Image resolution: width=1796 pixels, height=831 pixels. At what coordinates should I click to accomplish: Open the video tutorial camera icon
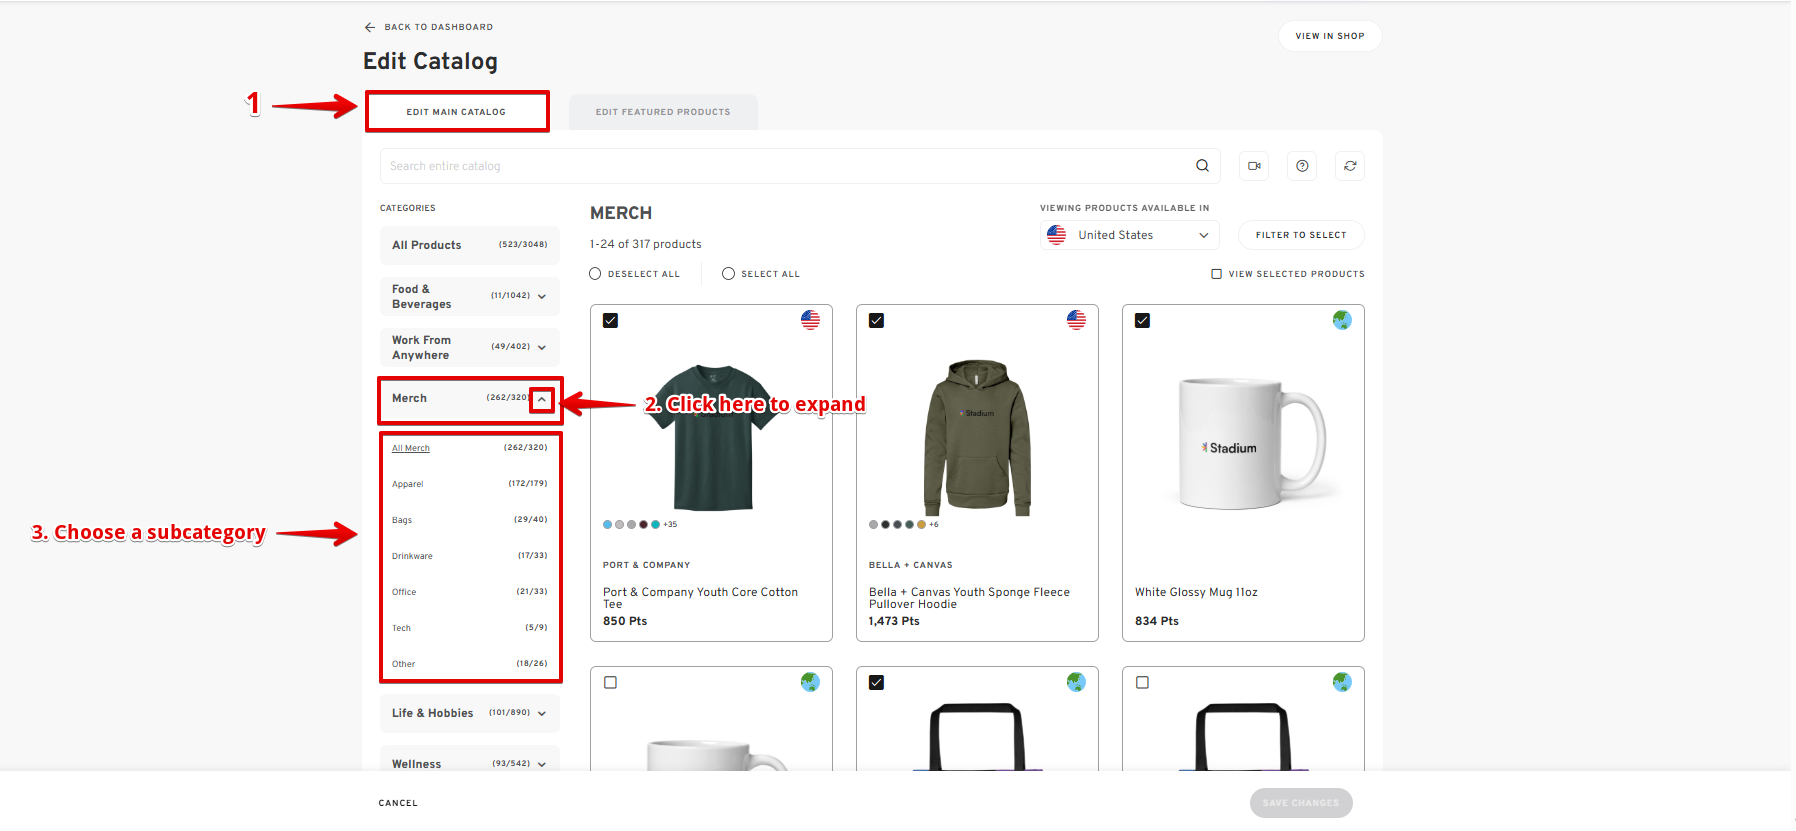(1254, 166)
